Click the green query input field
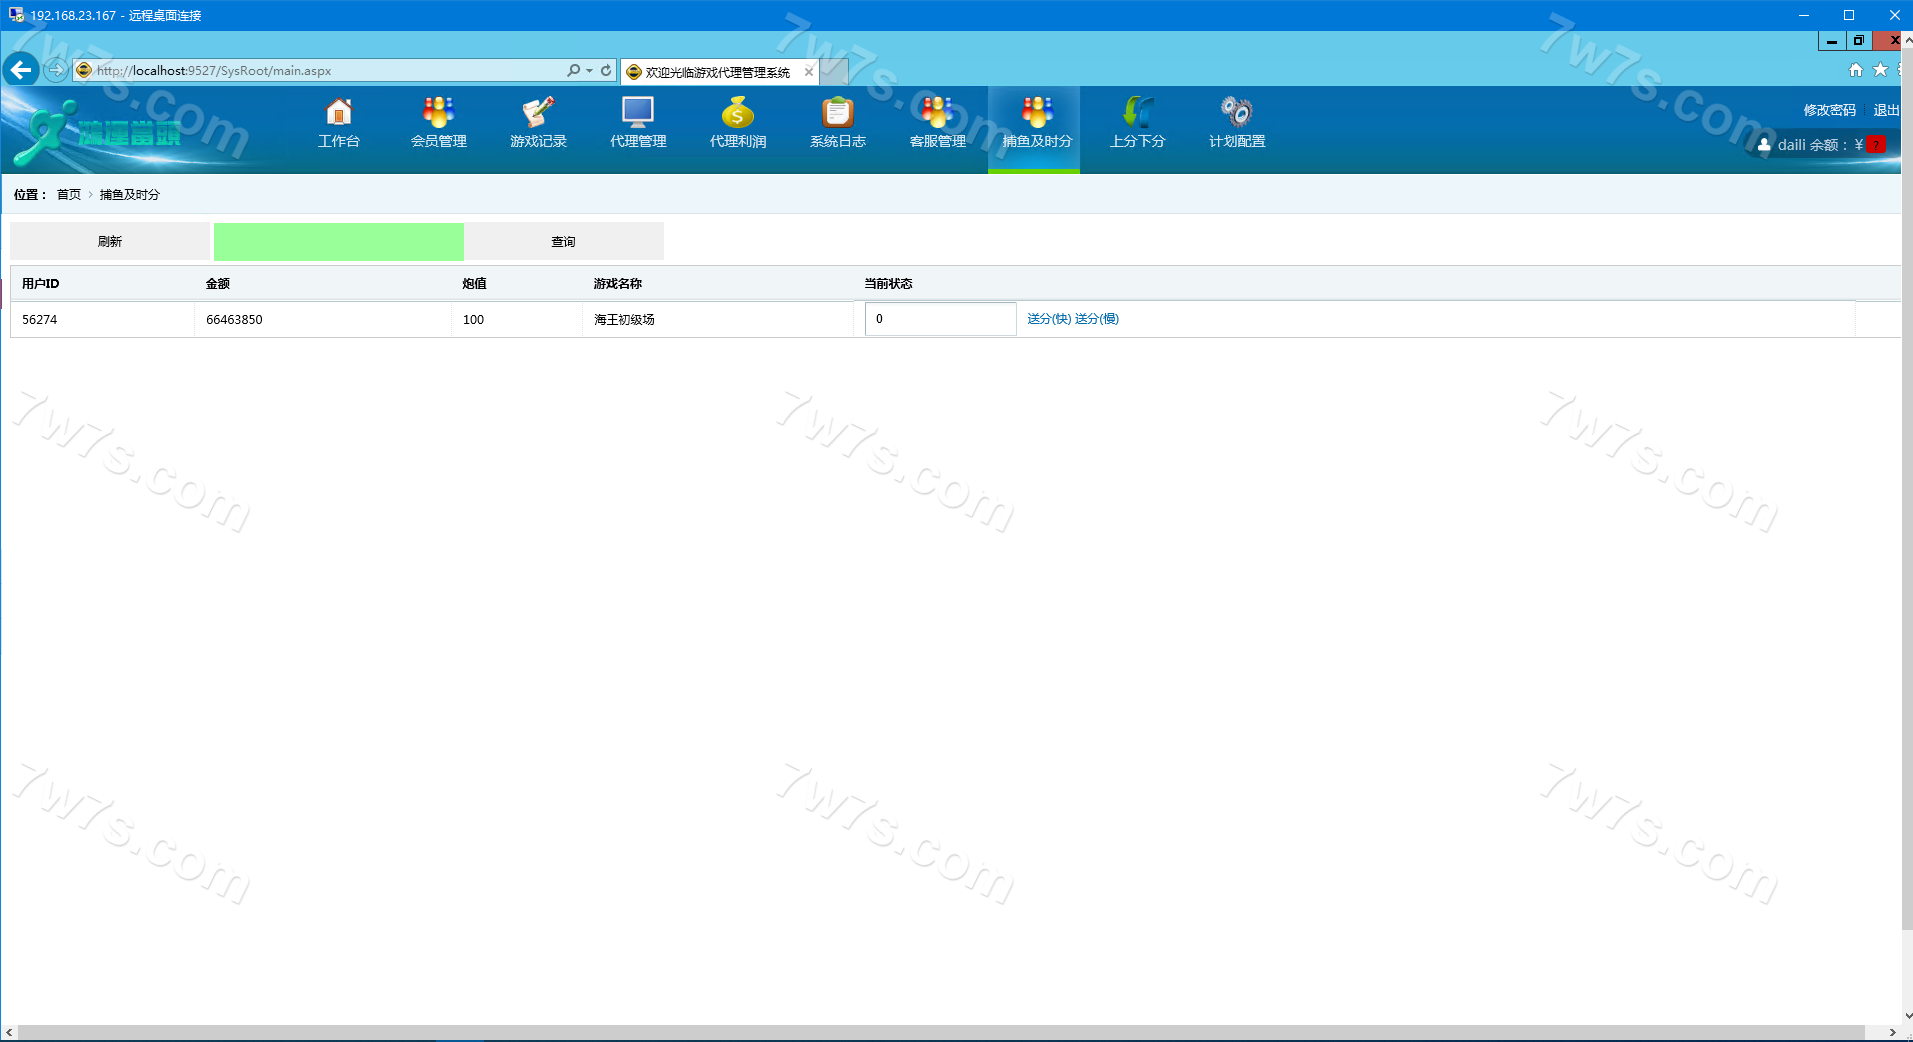Image resolution: width=1913 pixels, height=1042 pixels. 338,242
